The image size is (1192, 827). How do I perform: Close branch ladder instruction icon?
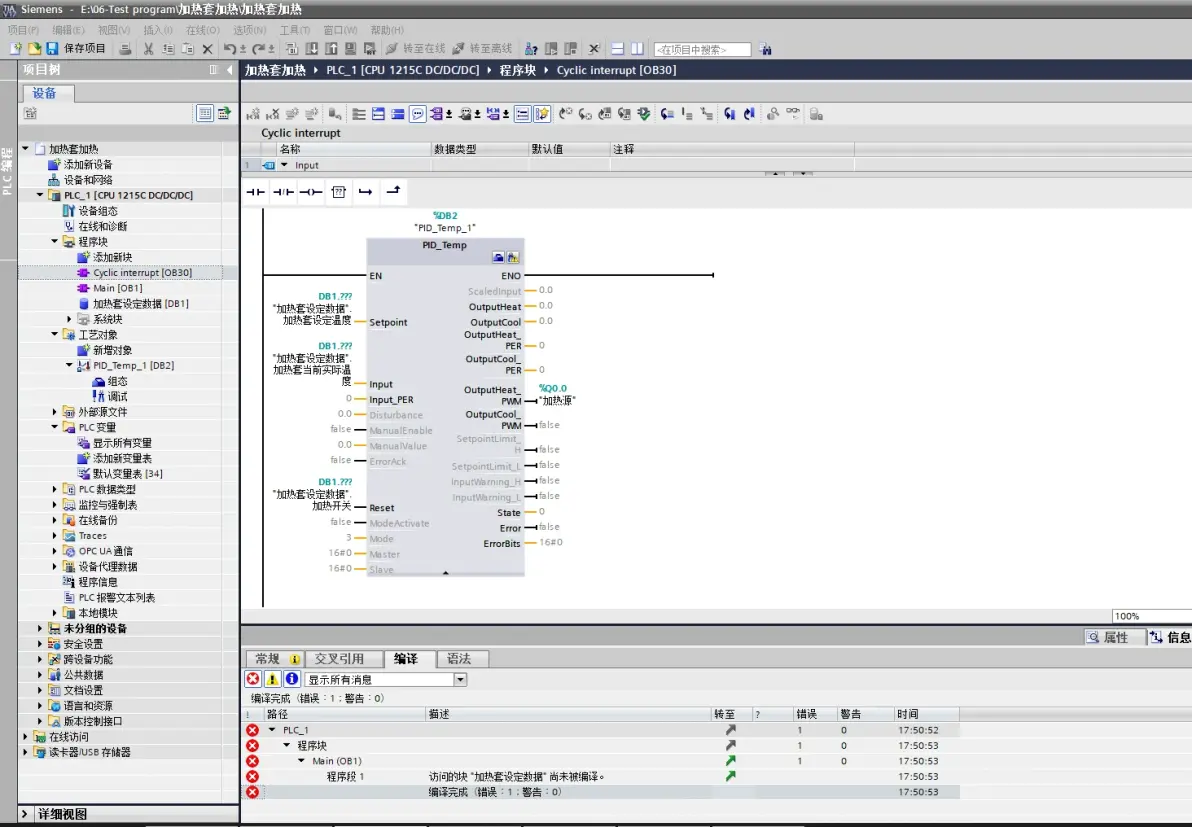393,192
